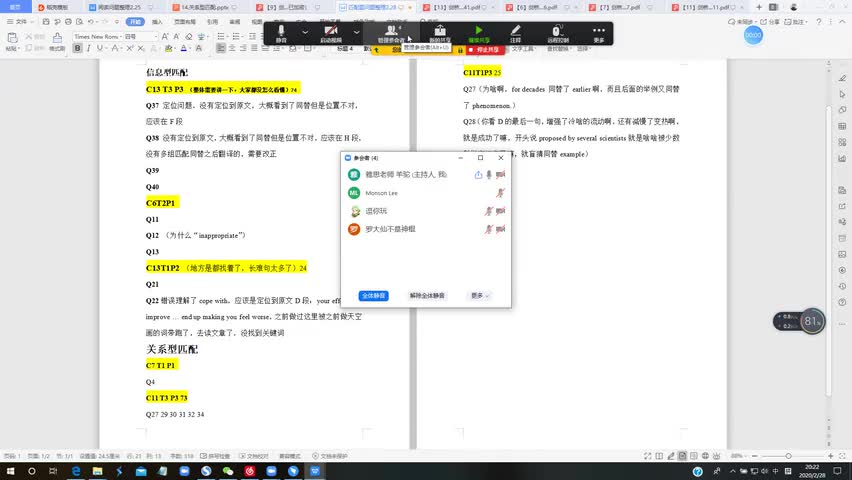The height and width of the screenshot is (480, 852).
Task: Click the decrease font size A- icon
Action: click(177, 36)
